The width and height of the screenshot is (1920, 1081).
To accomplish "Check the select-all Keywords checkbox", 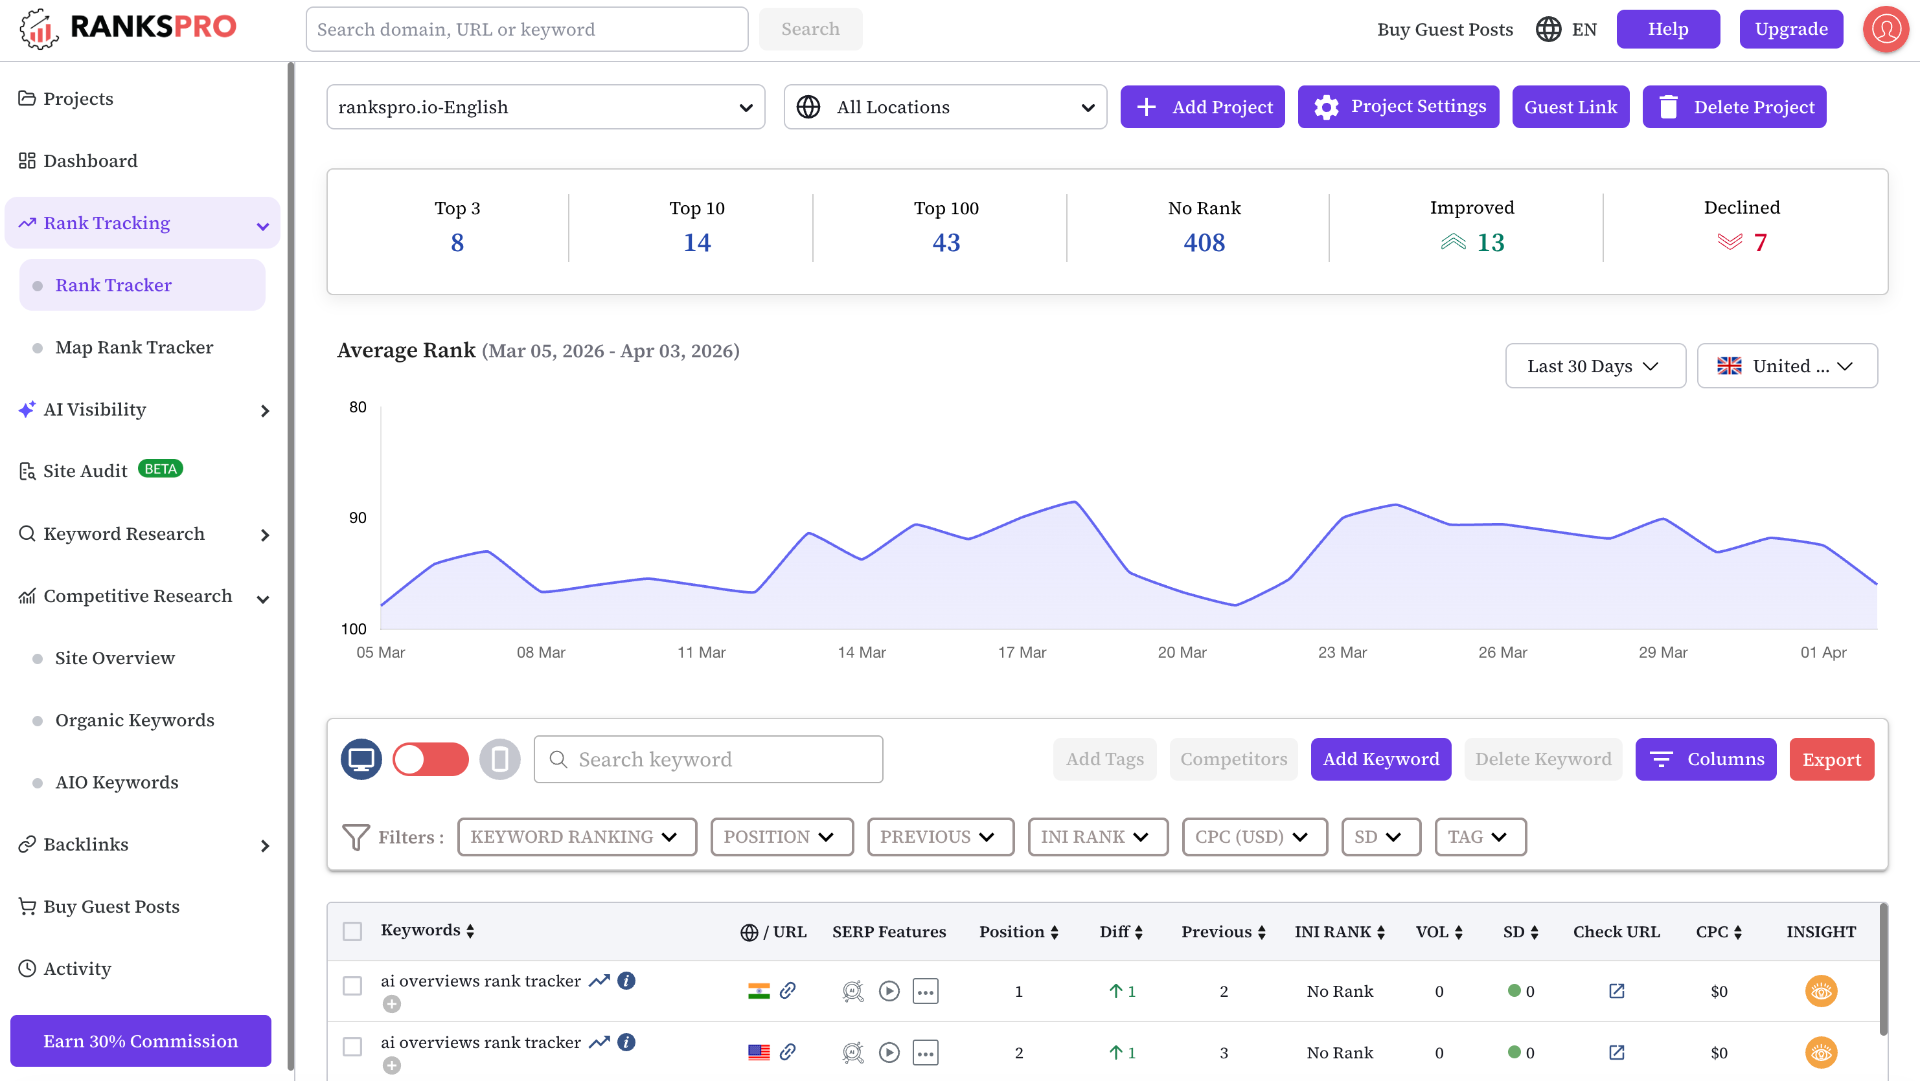I will (x=352, y=931).
